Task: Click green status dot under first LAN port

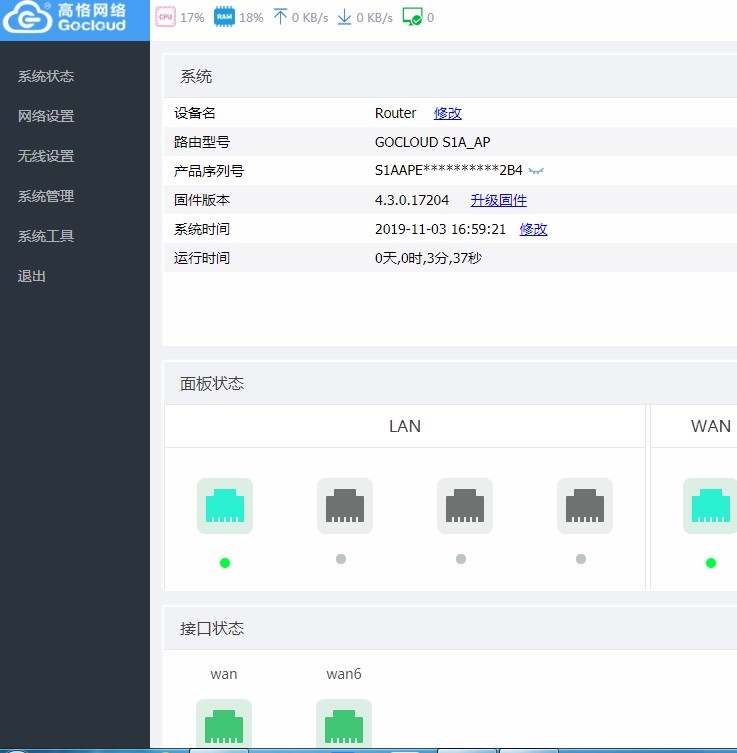Action: (x=225, y=563)
